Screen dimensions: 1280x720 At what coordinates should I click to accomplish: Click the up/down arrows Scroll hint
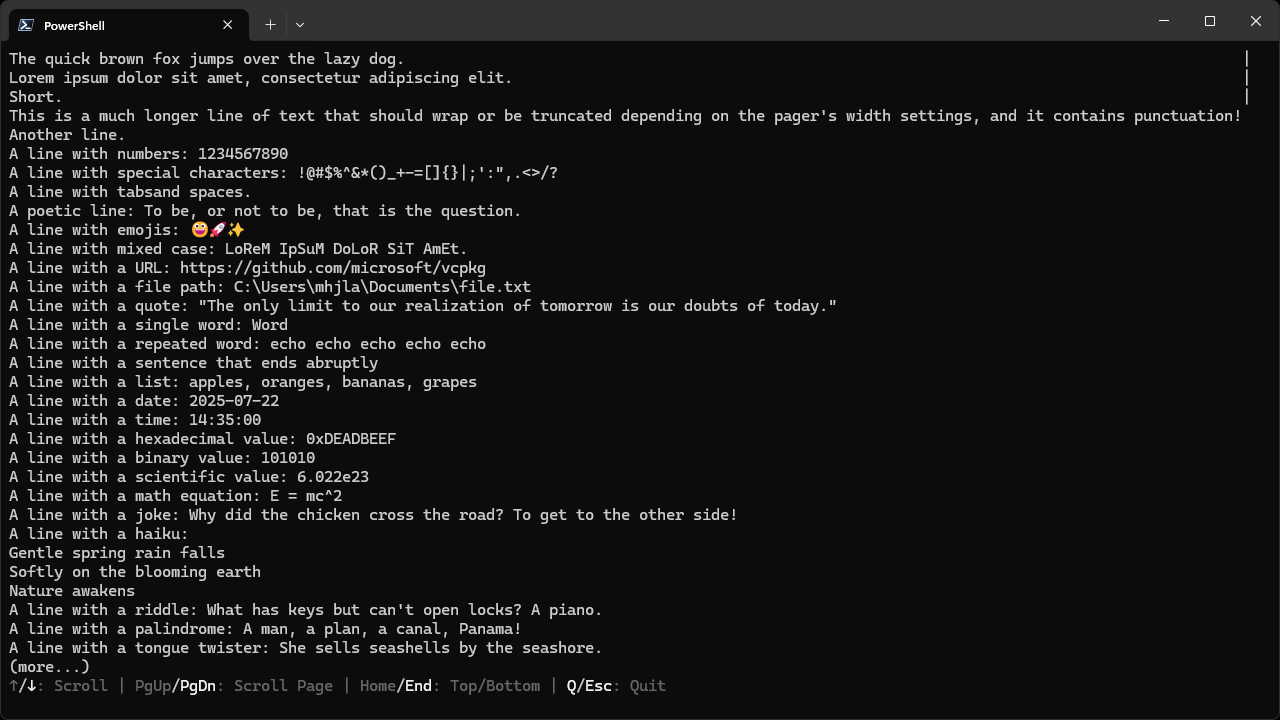point(58,686)
